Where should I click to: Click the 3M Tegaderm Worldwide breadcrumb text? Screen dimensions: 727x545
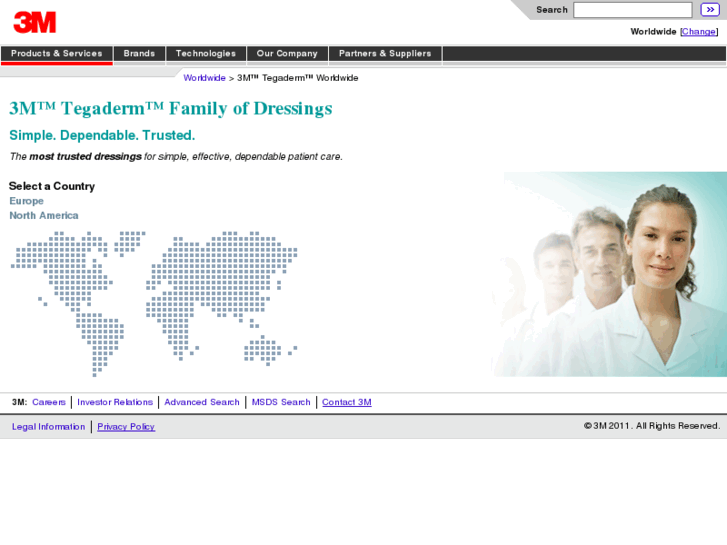pyautogui.click(x=298, y=78)
